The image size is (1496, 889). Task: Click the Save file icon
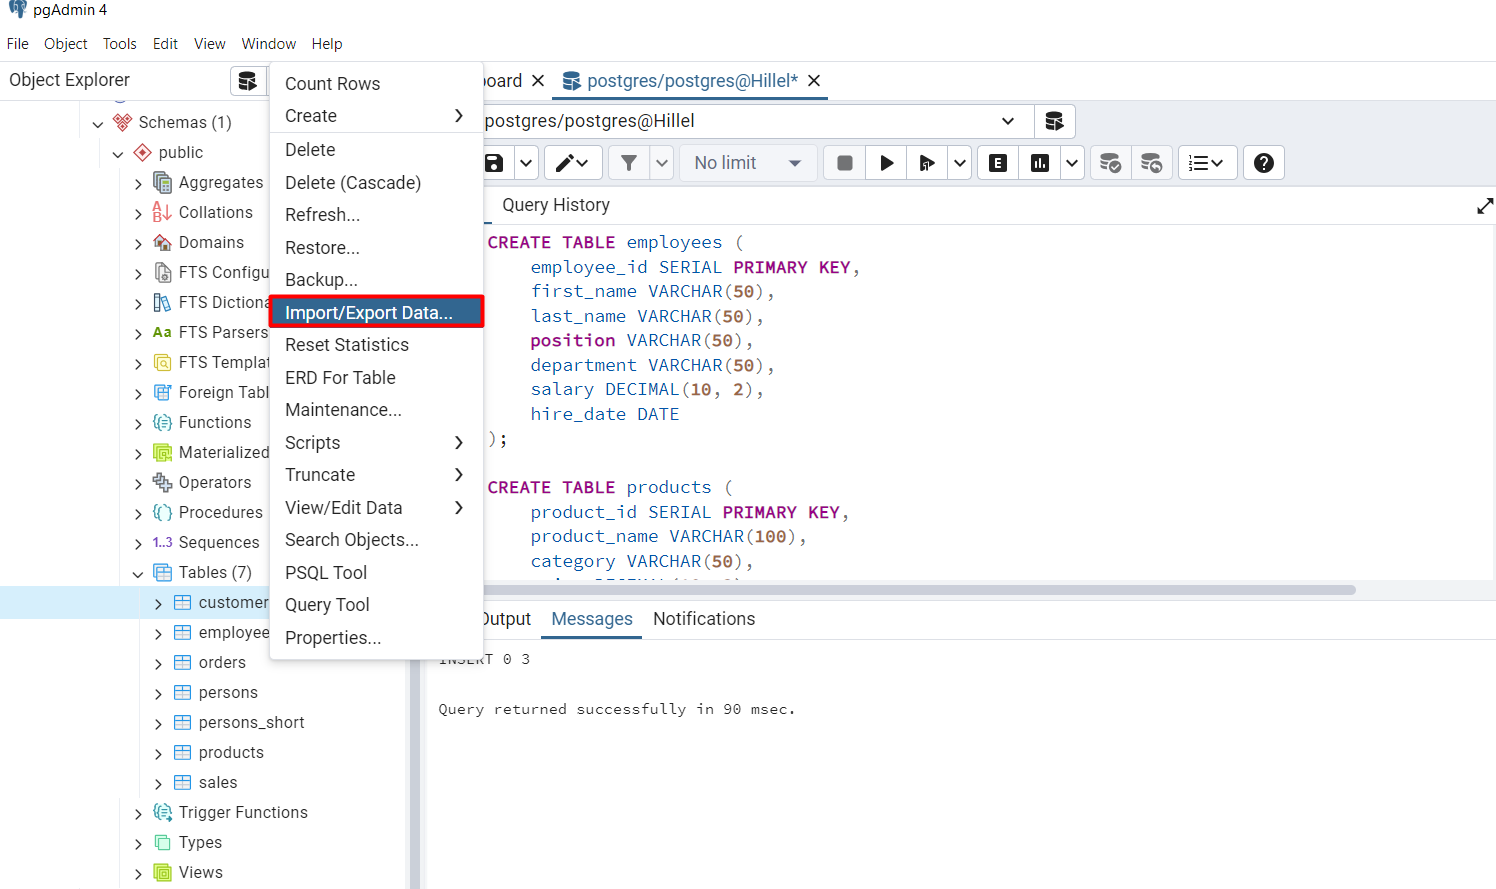click(x=494, y=162)
